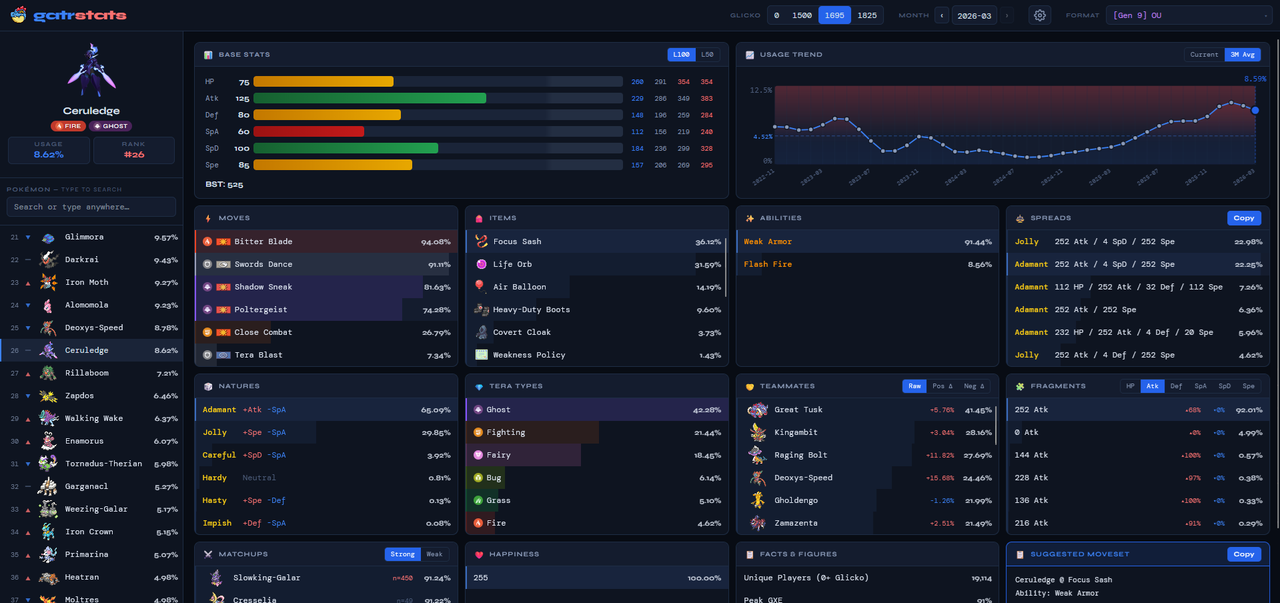The width and height of the screenshot is (1280, 603).
Task: Switch fragments to HP tab
Action: pos(1130,386)
